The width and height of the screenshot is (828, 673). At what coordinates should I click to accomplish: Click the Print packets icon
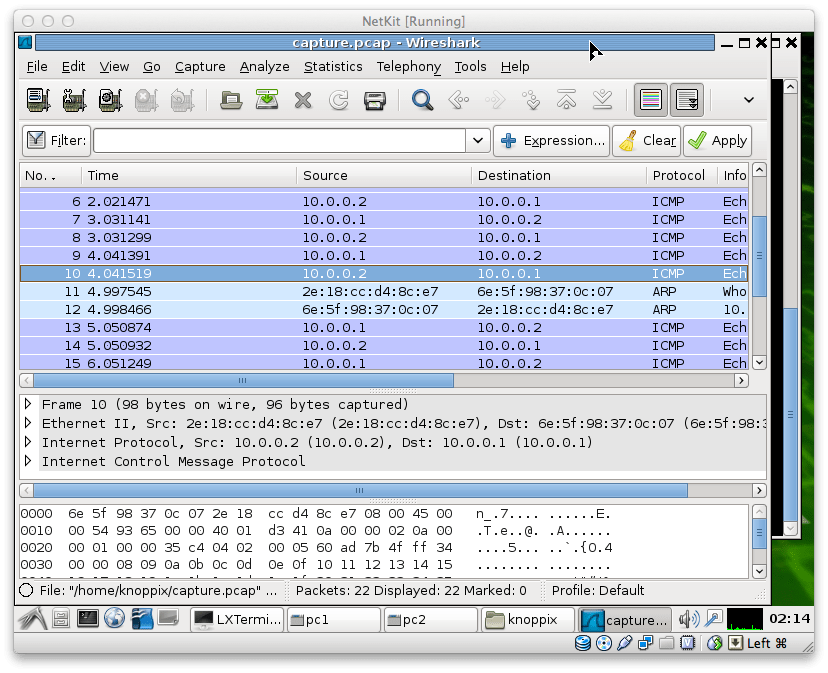point(375,100)
